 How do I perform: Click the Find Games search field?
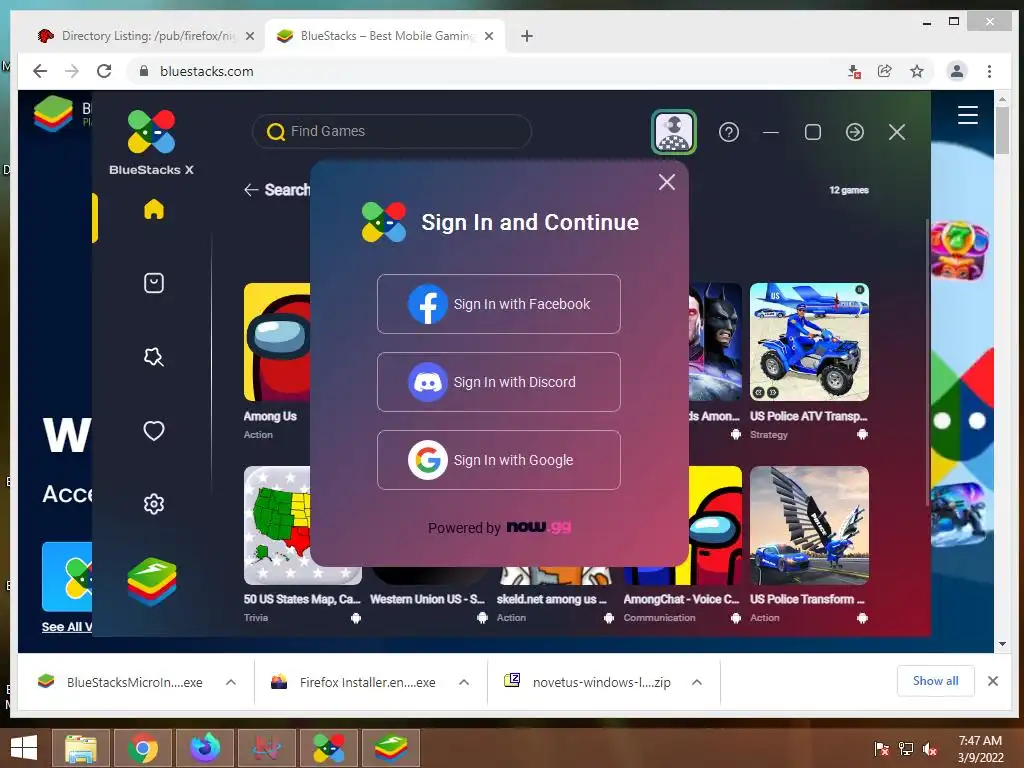(392, 131)
